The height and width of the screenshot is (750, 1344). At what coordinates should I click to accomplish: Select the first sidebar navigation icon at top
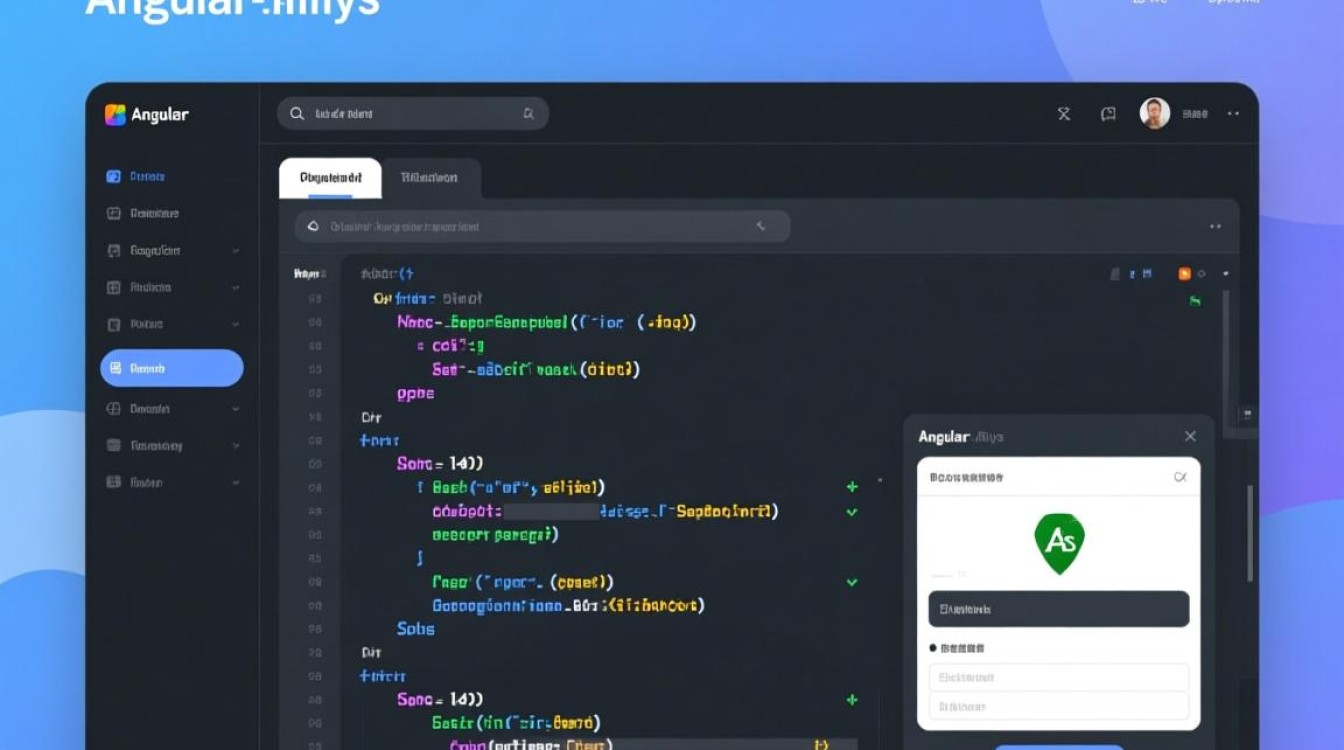[x=113, y=176]
